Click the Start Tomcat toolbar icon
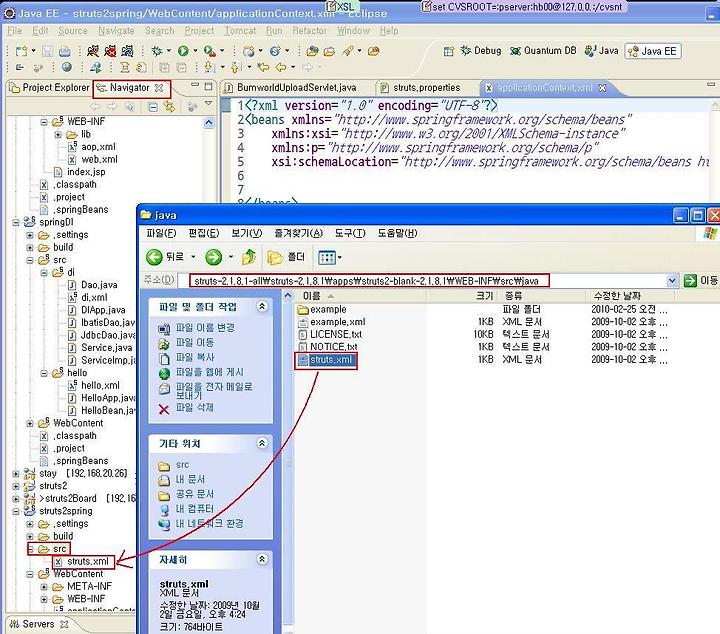 tap(93, 50)
